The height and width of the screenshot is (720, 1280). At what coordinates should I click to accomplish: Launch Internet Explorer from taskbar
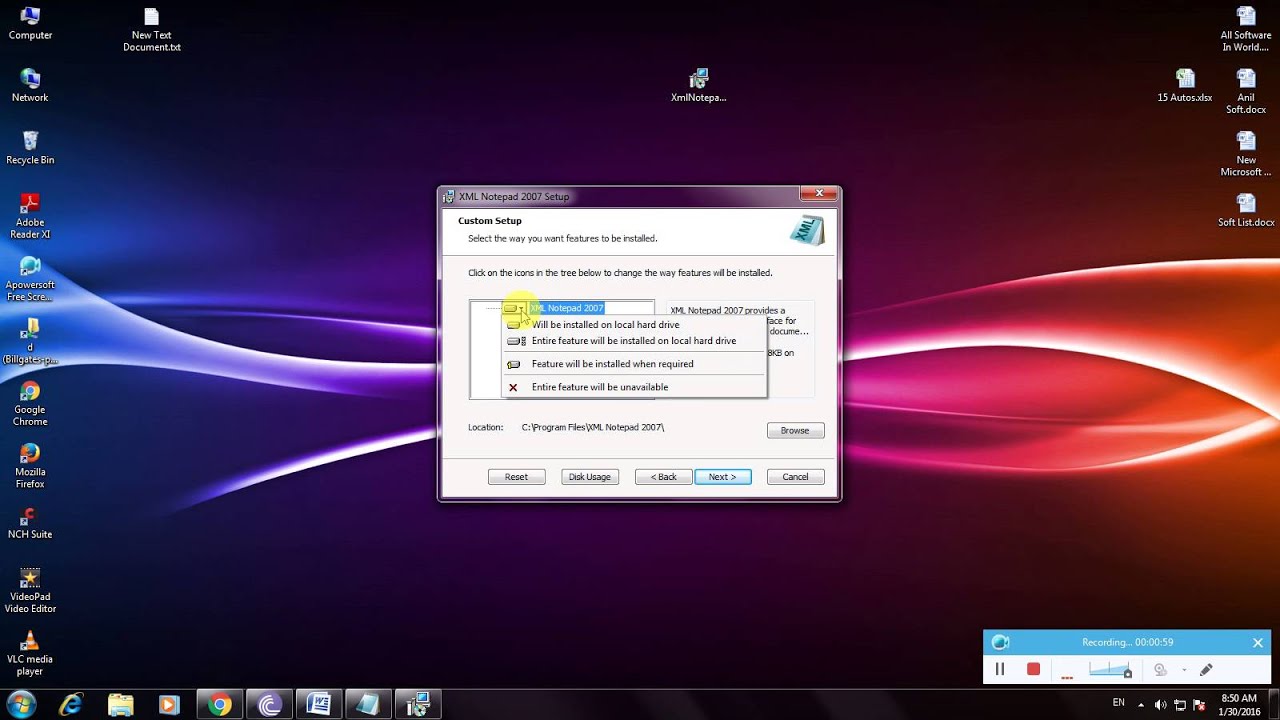pyautogui.click(x=71, y=704)
